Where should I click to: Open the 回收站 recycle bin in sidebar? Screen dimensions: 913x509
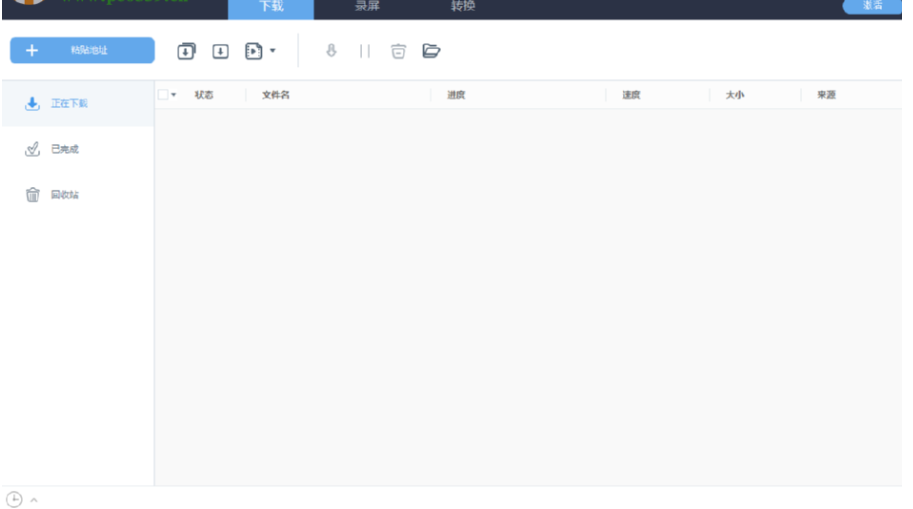coord(64,195)
